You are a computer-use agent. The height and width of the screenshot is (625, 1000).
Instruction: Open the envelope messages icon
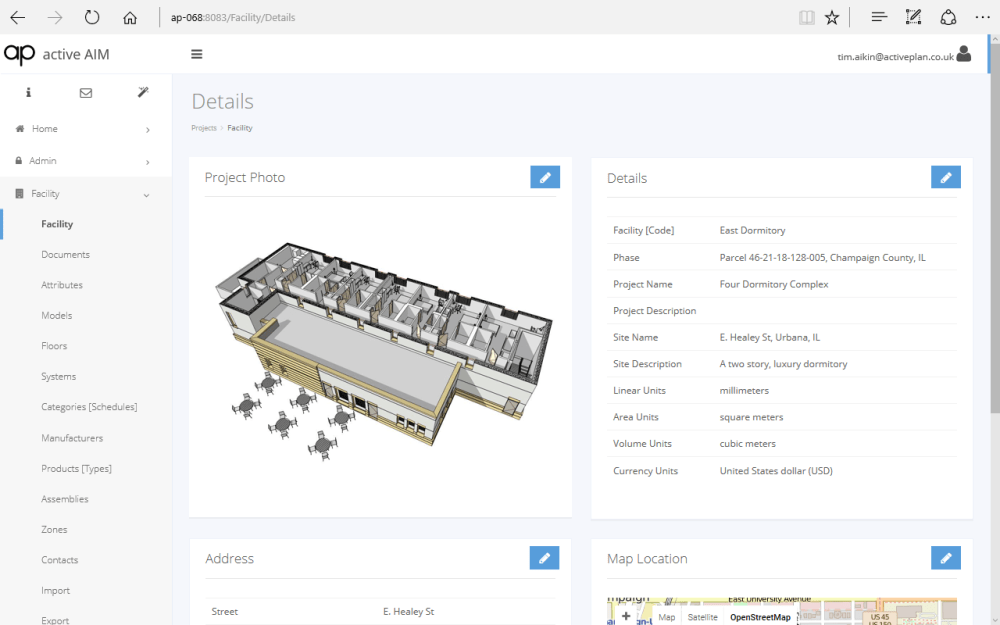click(x=86, y=93)
